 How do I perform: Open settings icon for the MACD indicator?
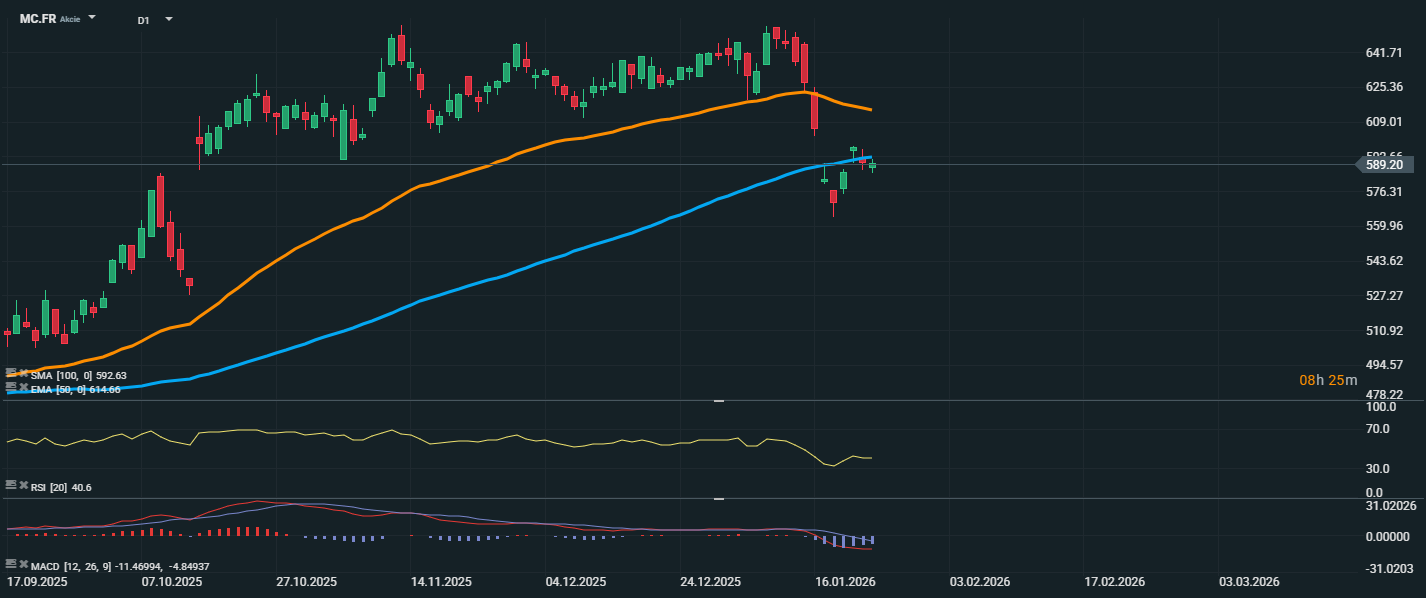(11, 564)
